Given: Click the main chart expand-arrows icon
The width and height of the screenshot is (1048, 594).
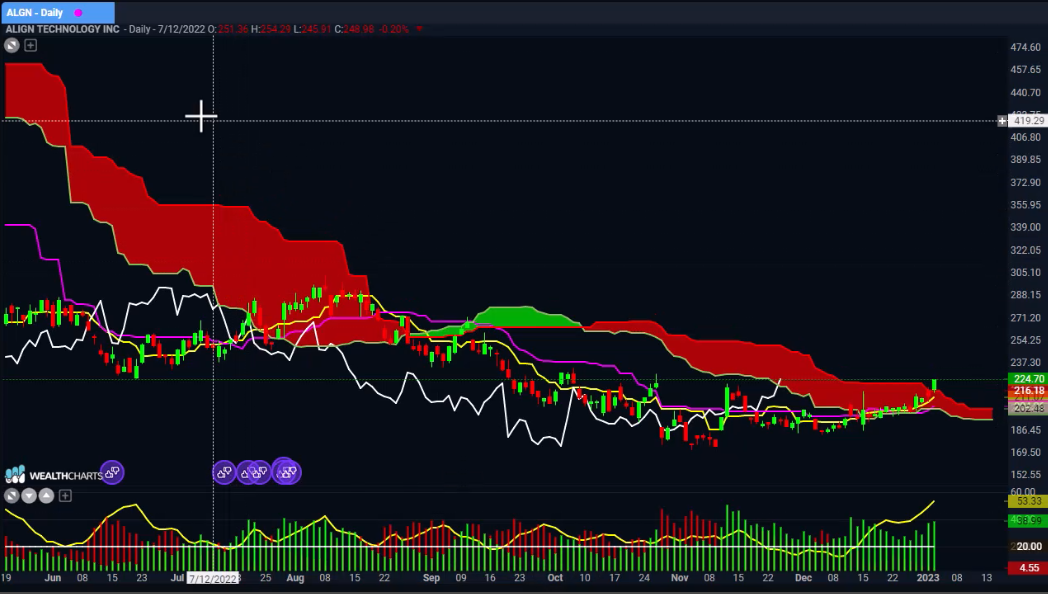Looking at the screenshot, I should tap(11, 45).
